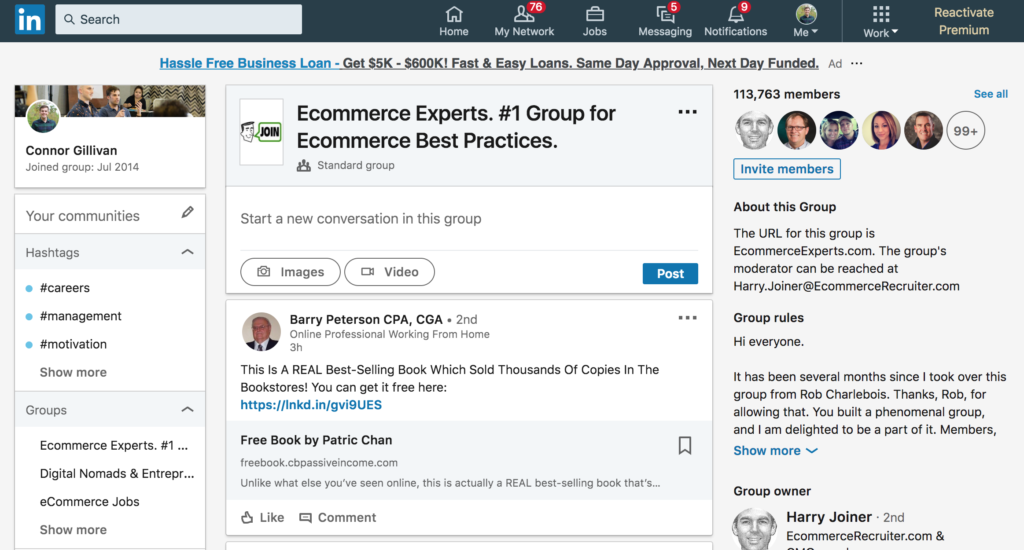Open the LinkedIn logo home link
The width and height of the screenshot is (1024, 550).
click(x=30, y=20)
